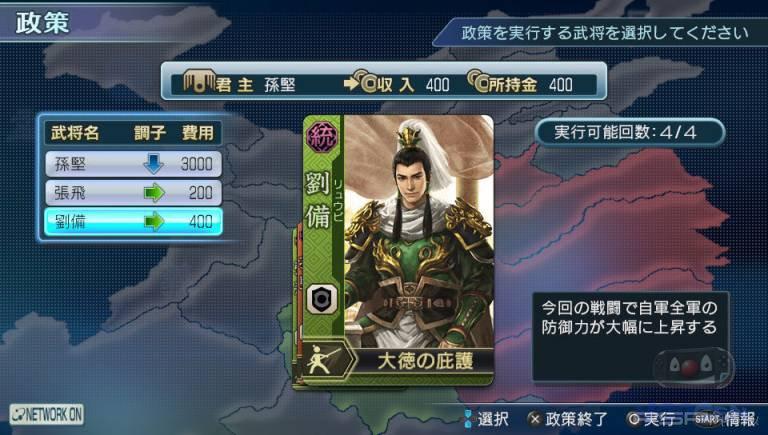Click the 政策終了 end policy button

click(x=568, y=419)
